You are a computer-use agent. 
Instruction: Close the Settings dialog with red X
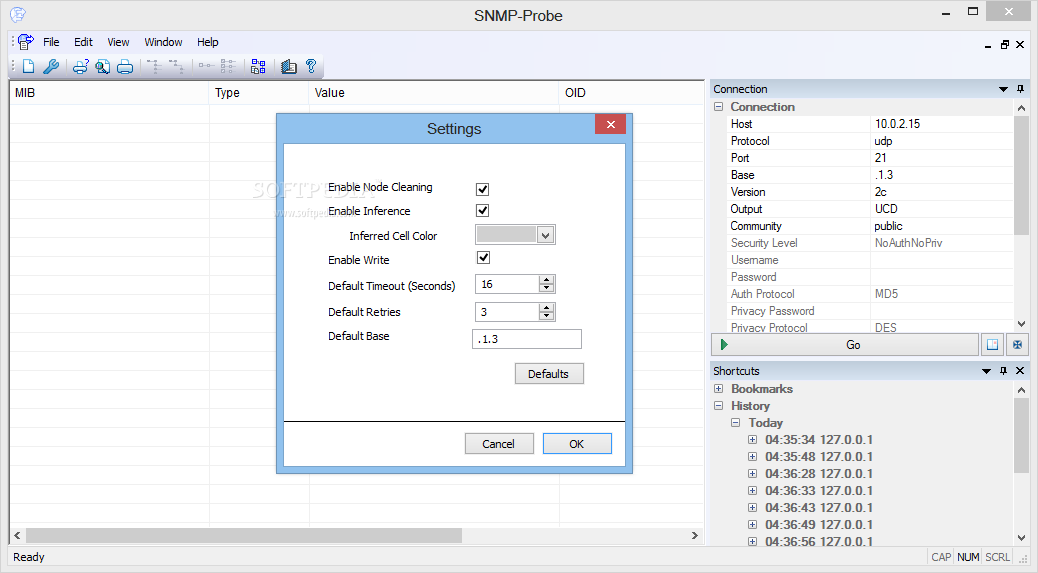click(x=610, y=124)
